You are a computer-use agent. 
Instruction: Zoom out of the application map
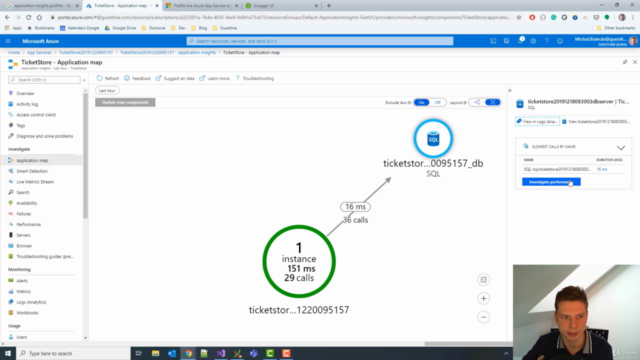[x=484, y=317]
